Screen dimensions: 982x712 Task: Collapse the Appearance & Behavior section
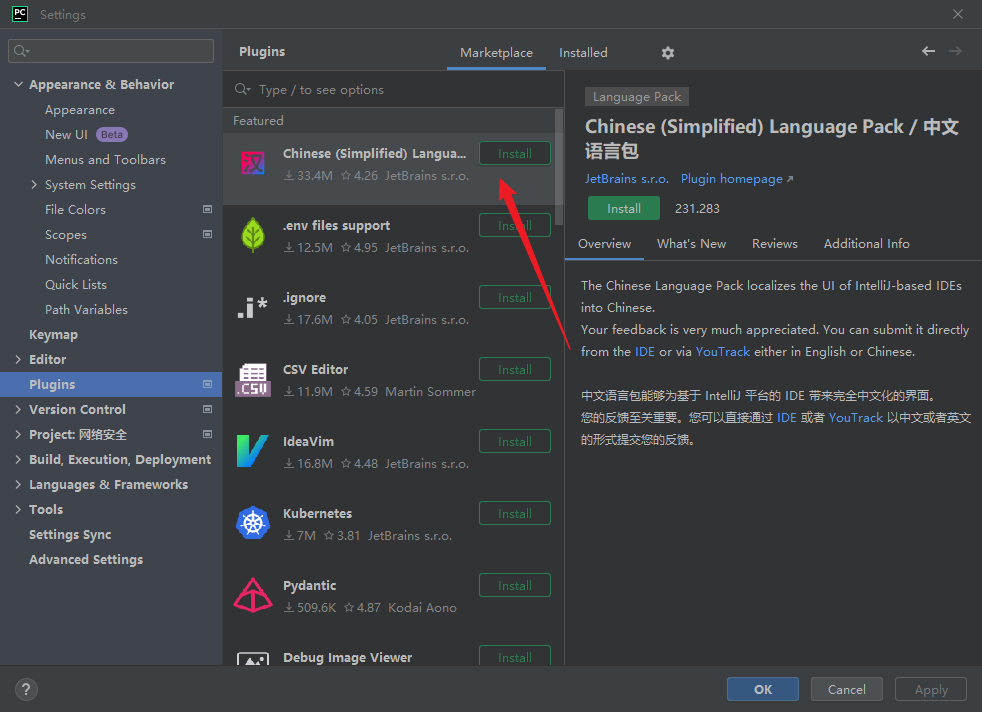(19, 85)
